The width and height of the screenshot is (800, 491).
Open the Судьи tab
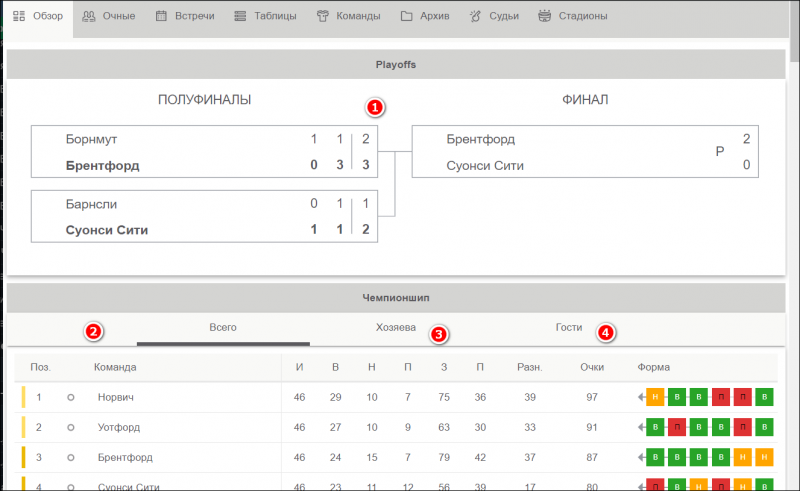[x=494, y=16]
